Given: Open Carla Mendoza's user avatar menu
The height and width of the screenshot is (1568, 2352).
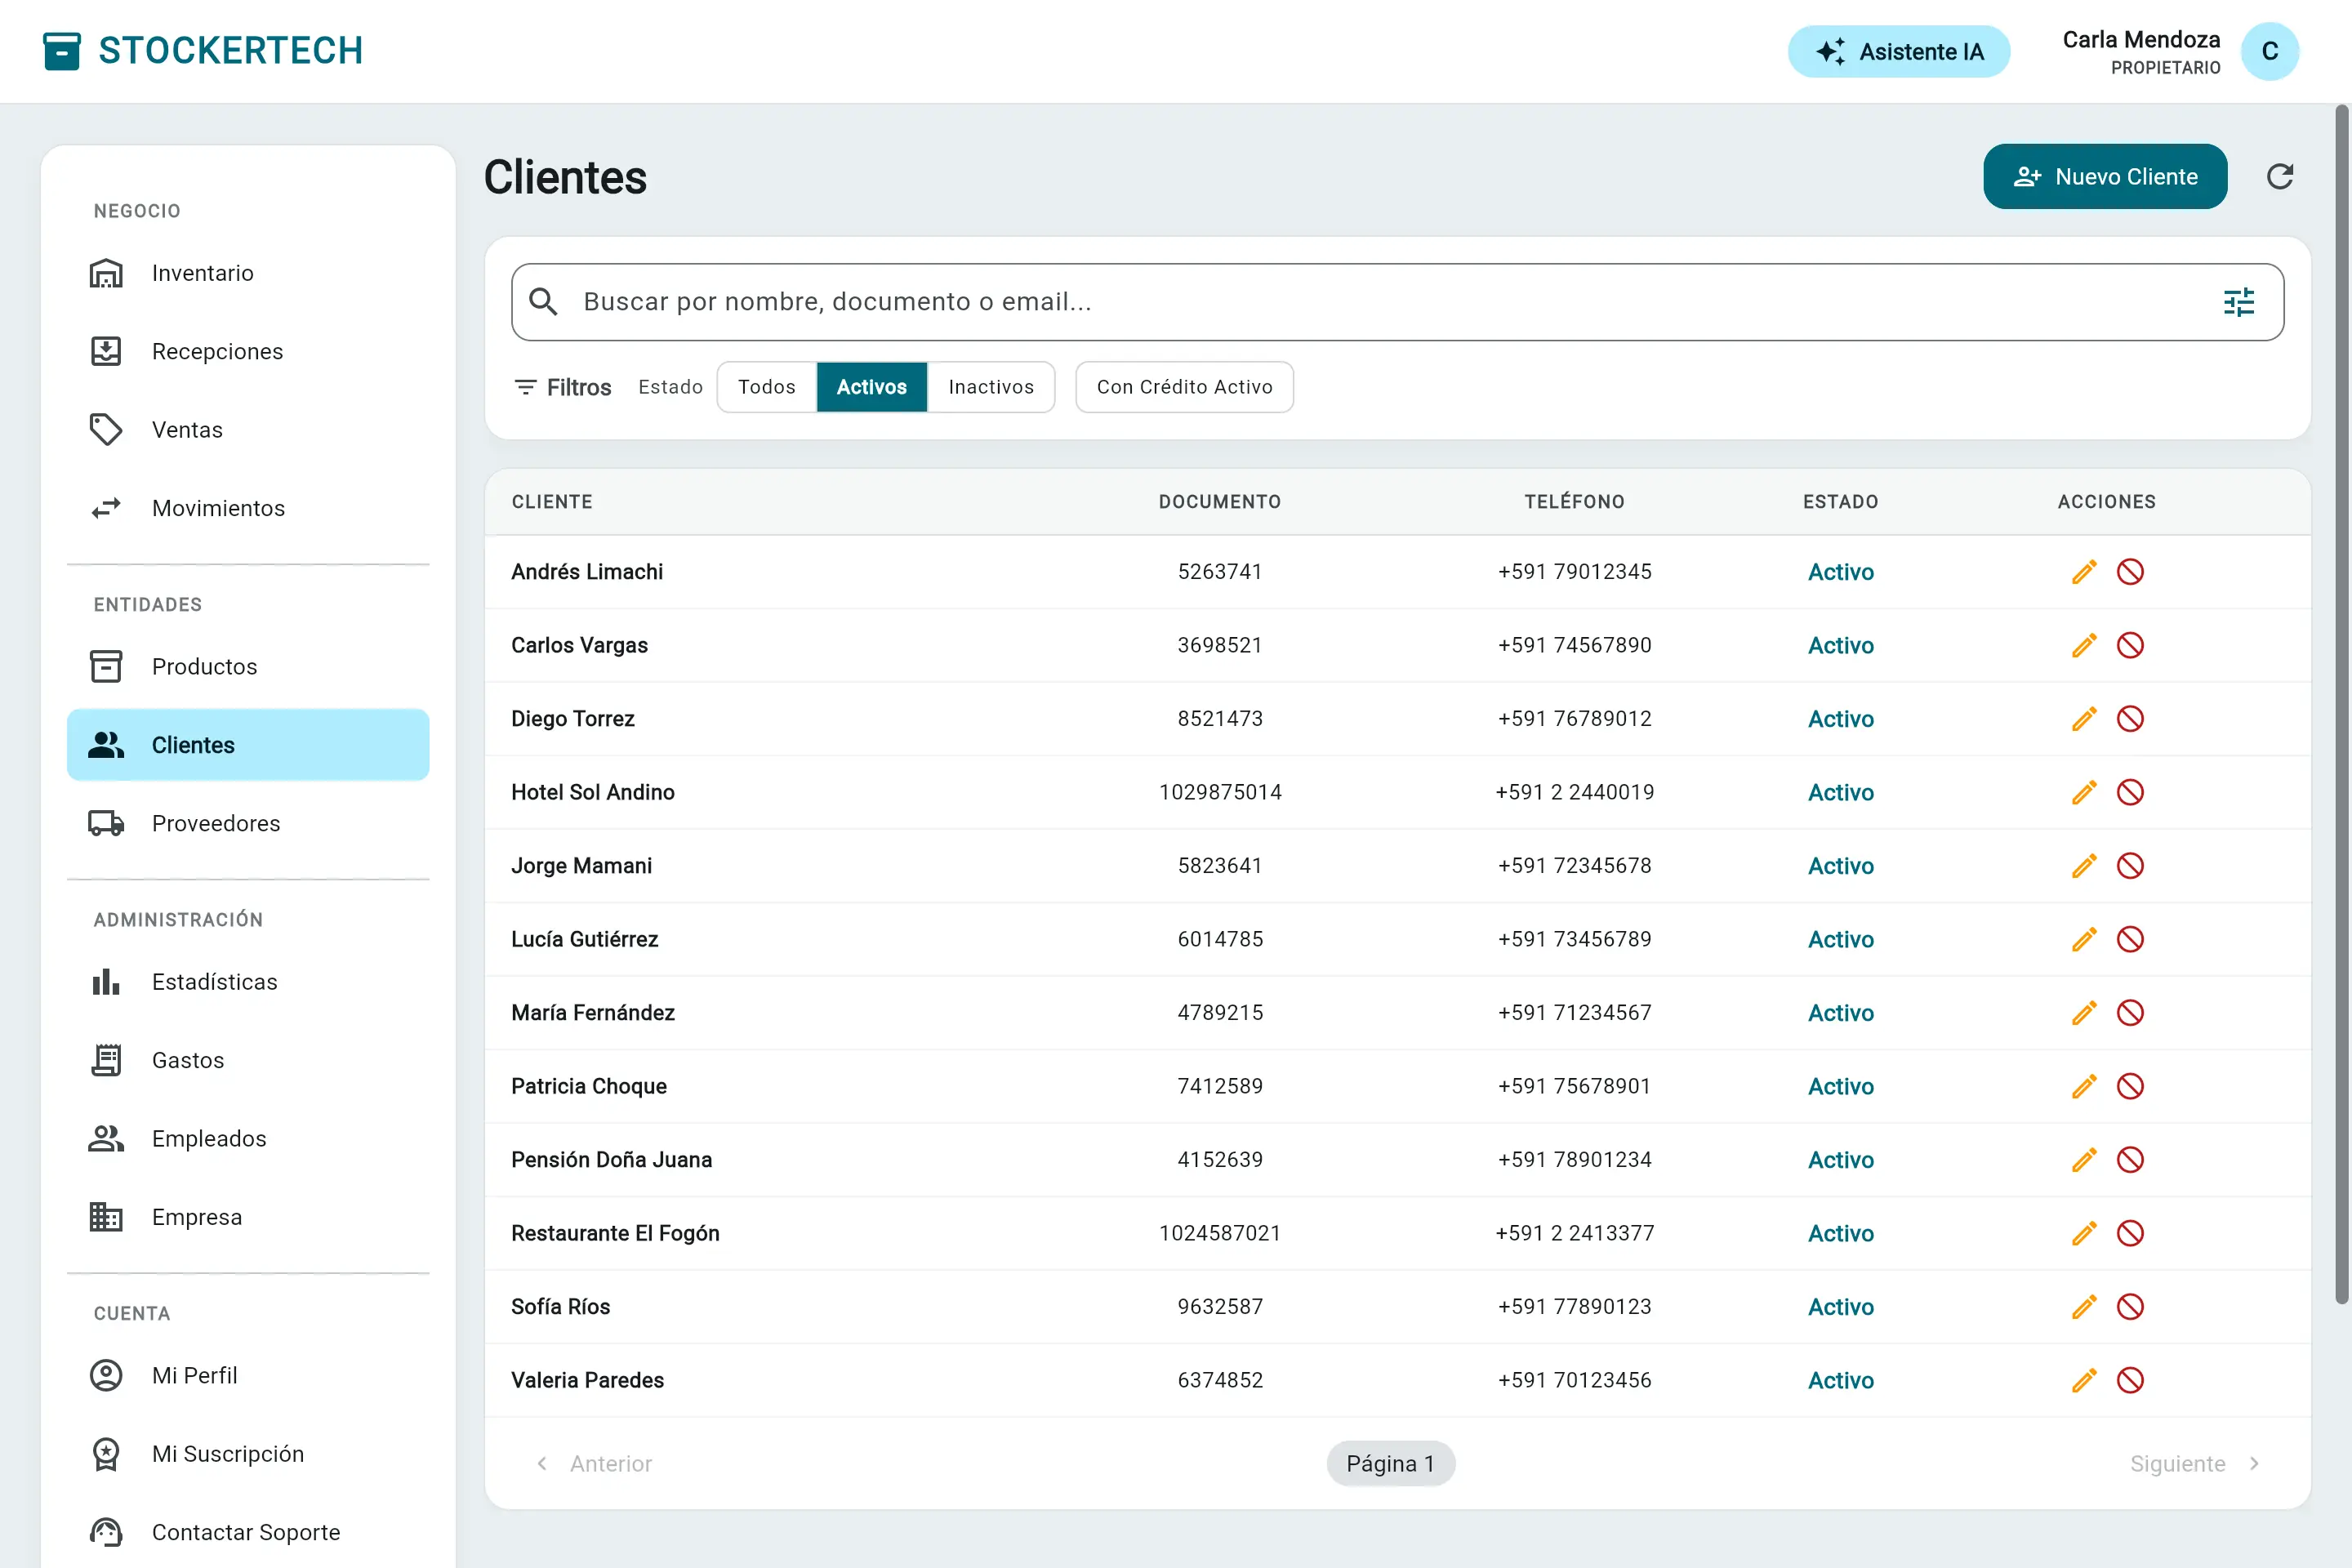Looking at the screenshot, I should (x=2269, y=51).
